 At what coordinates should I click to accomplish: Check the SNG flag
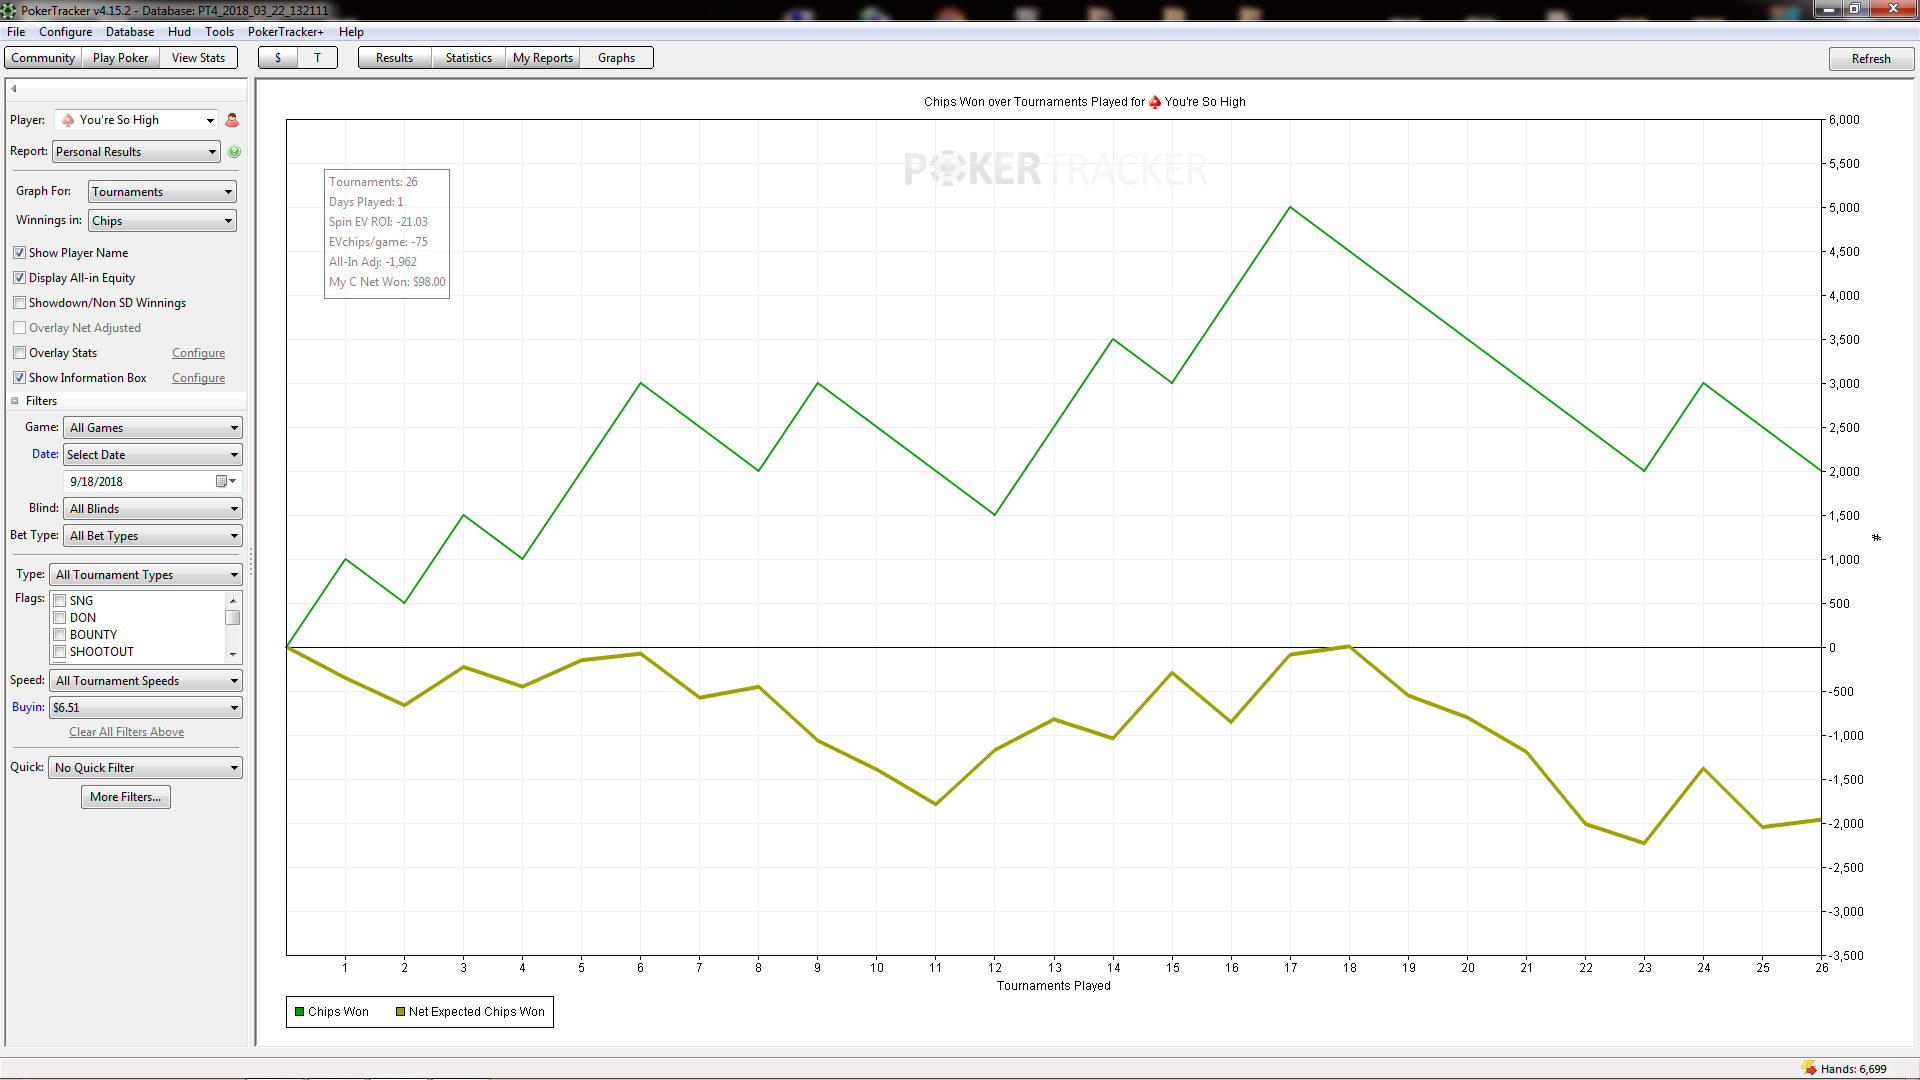point(60,601)
